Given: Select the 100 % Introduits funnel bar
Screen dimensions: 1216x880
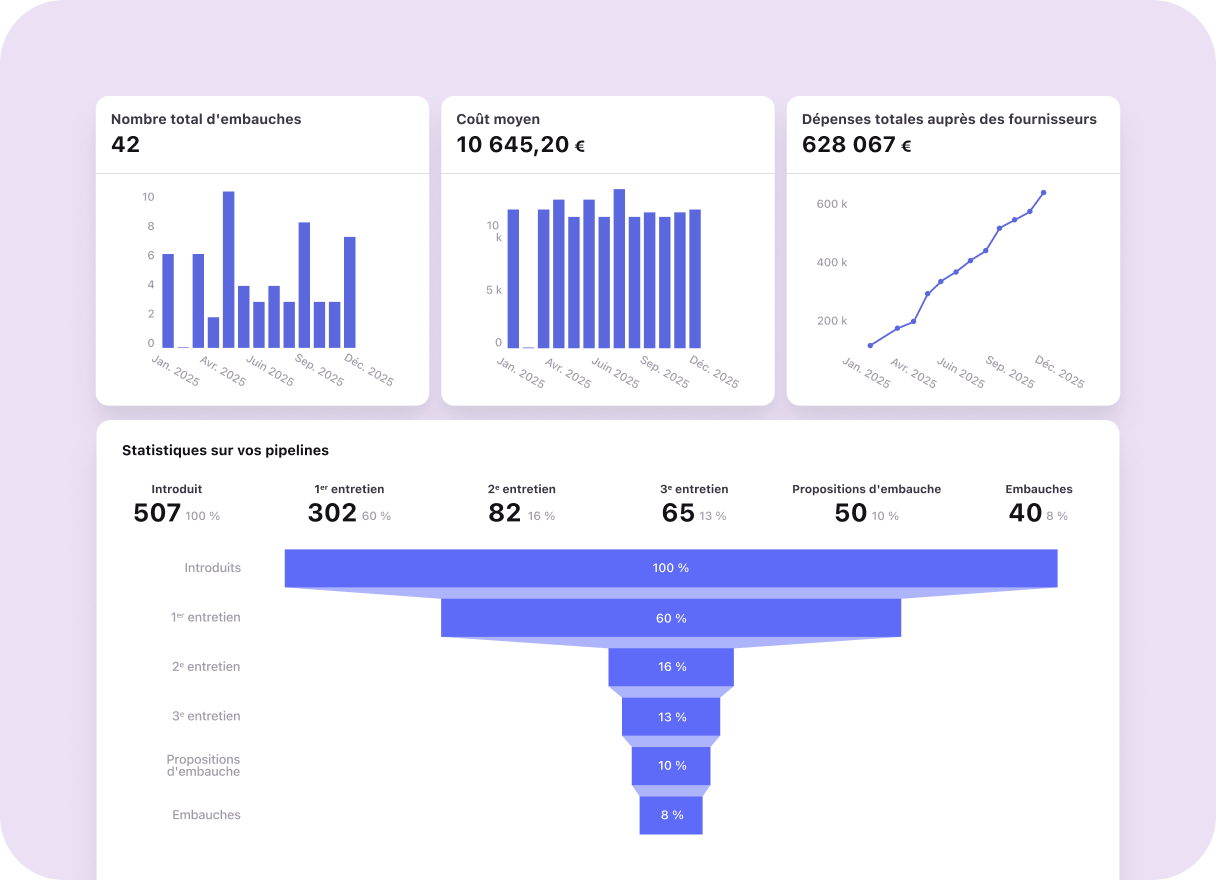Looking at the screenshot, I should point(671,568).
